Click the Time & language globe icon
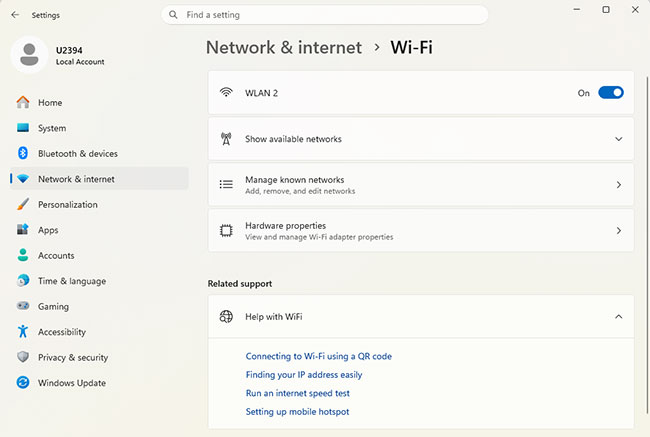The width and height of the screenshot is (650, 437). (x=23, y=280)
